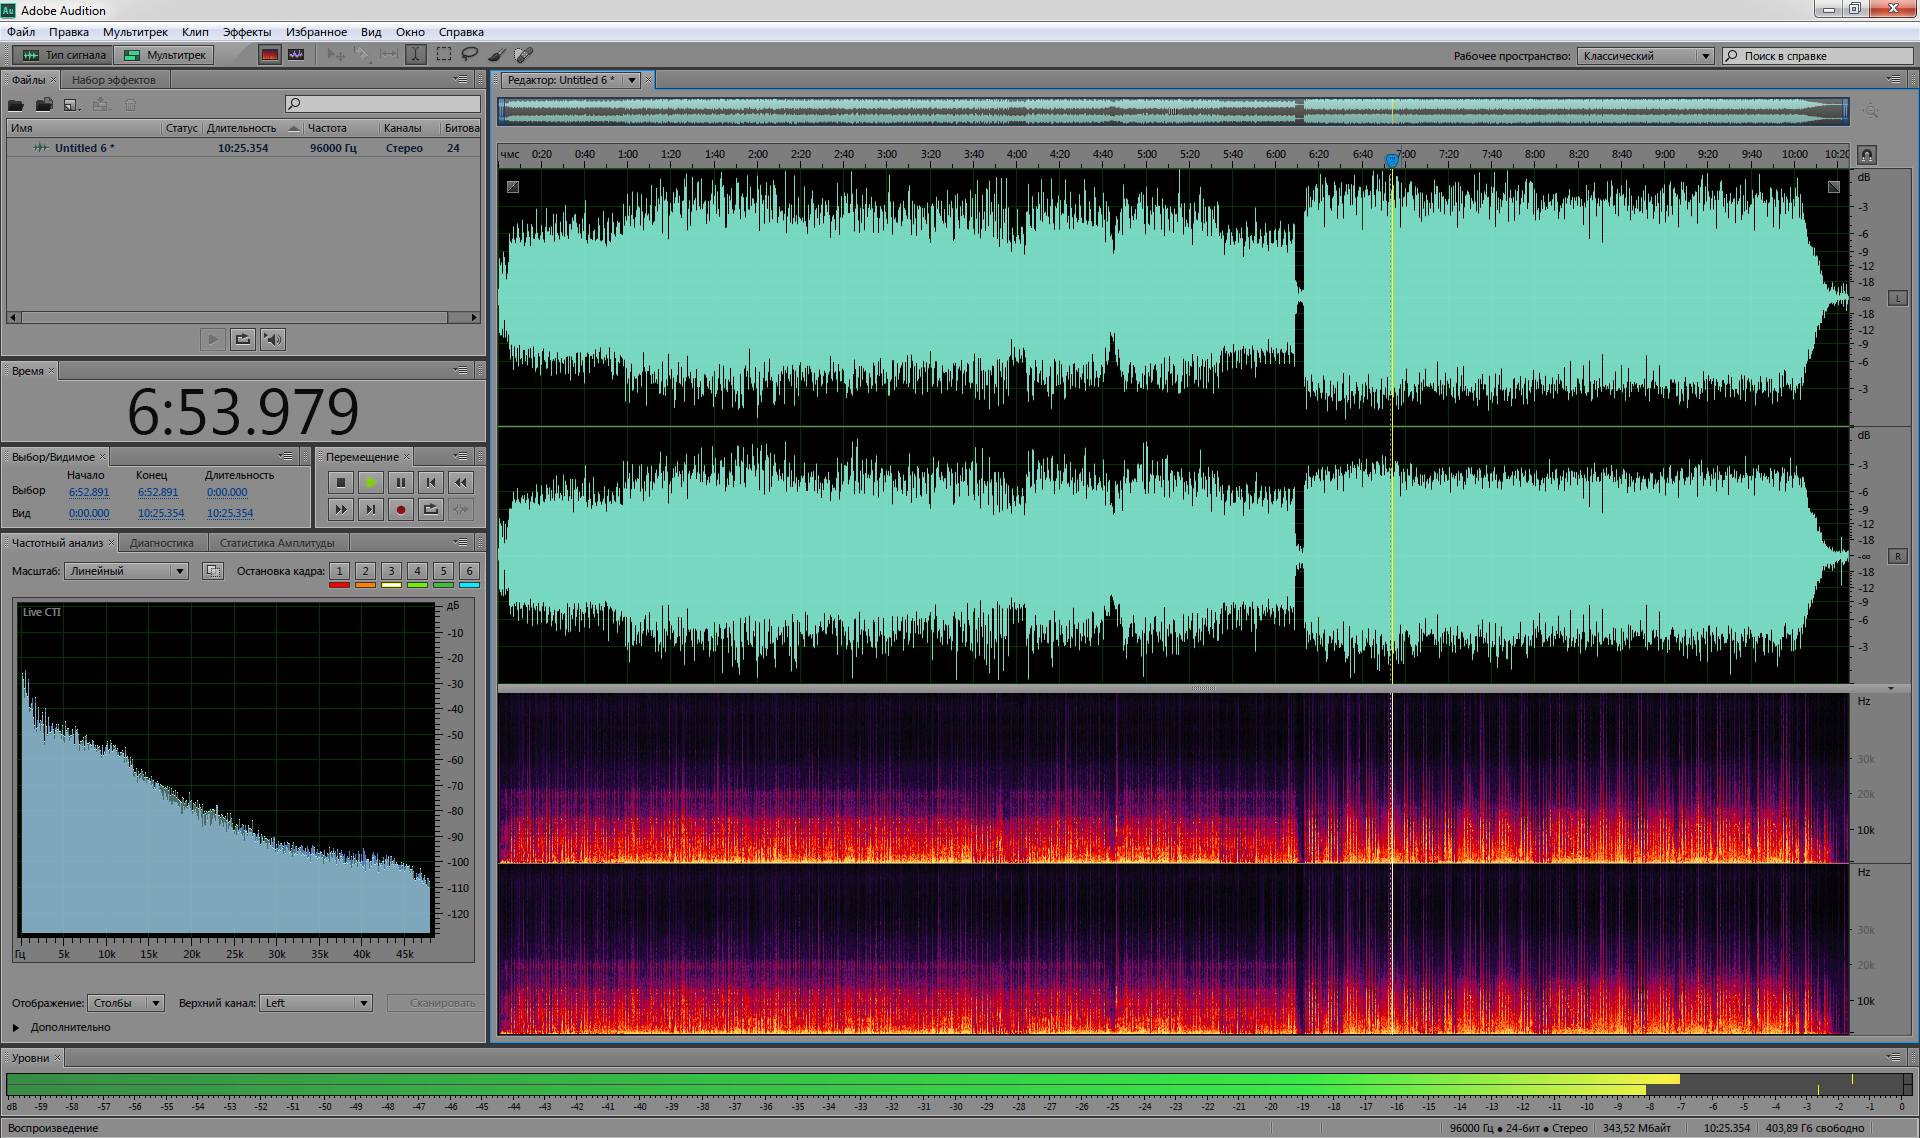
Task: Toggle the spectral frequency display button
Action: (270, 55)
